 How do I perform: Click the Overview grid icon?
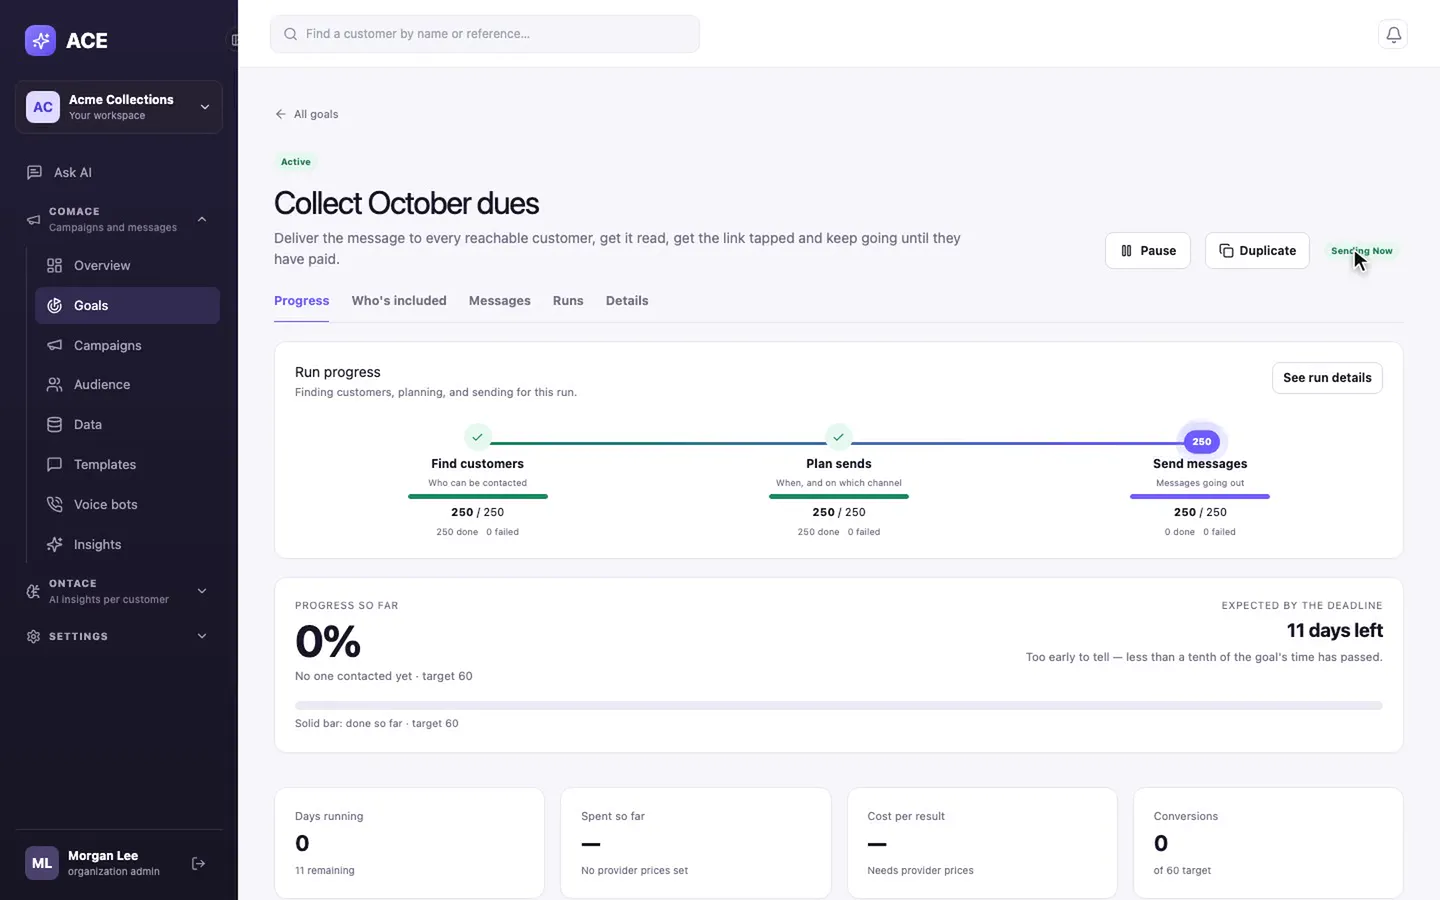[x=54, y=265]
